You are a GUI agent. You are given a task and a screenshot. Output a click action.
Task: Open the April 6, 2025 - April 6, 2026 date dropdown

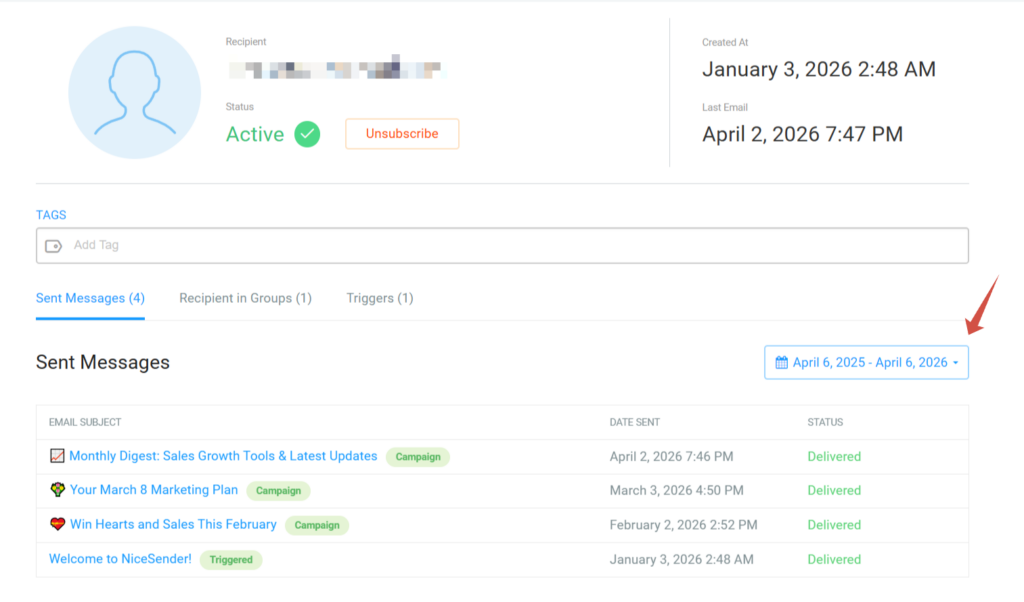tap(866, 362)
